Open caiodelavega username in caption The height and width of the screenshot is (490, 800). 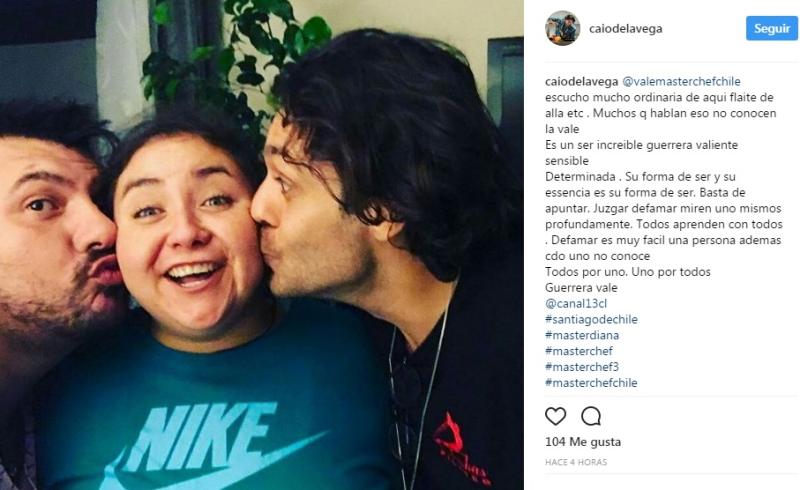point(582,82)
